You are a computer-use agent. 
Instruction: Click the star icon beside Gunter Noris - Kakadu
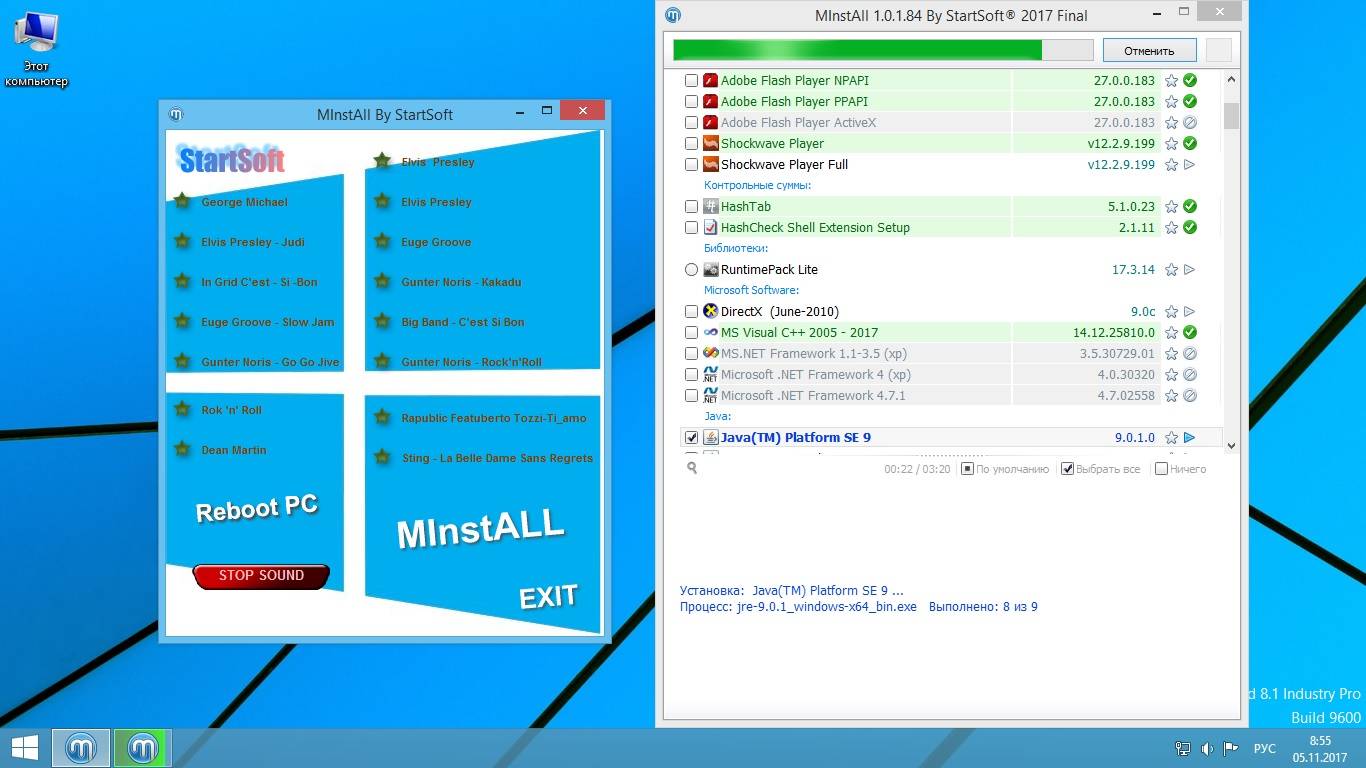[x=382, y=281]
